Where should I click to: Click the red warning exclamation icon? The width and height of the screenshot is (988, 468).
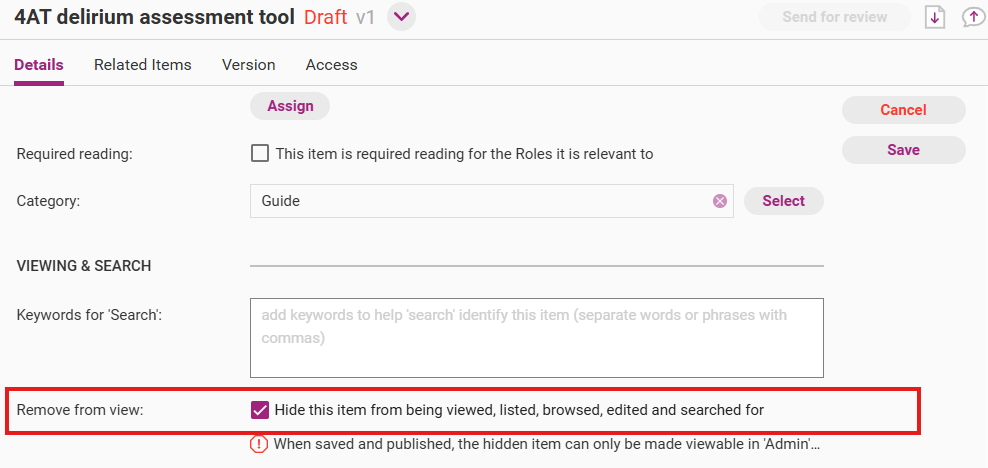[259, 444]
